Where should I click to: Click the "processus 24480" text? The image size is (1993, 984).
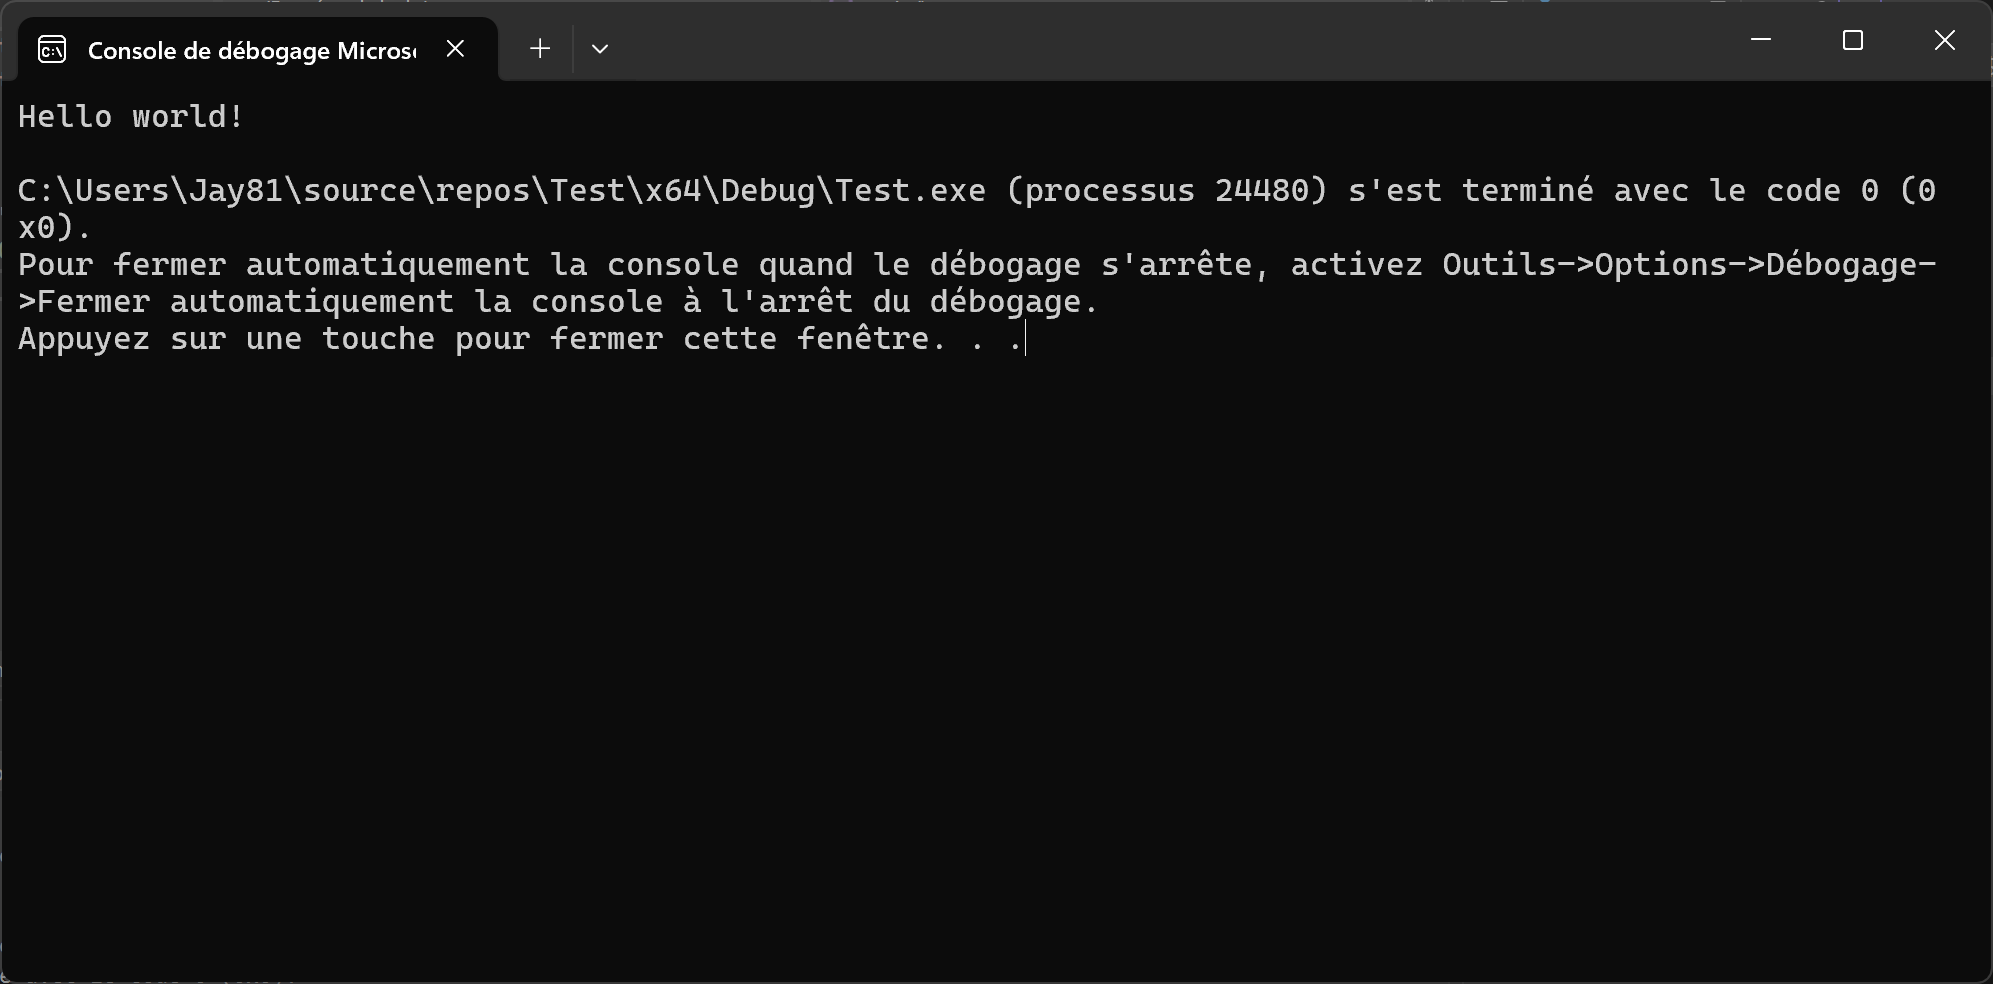pyautogui.click(x=1166, y=191)
